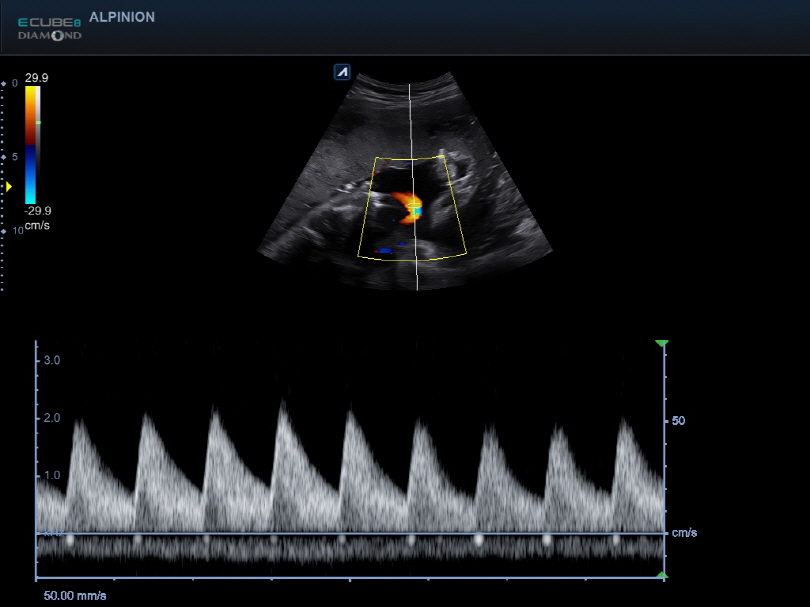Image resolution: width=810 pixels, height=607 pixels.
Task: Click the 50 cm/s axis label
Action: (x=677, y=421)
